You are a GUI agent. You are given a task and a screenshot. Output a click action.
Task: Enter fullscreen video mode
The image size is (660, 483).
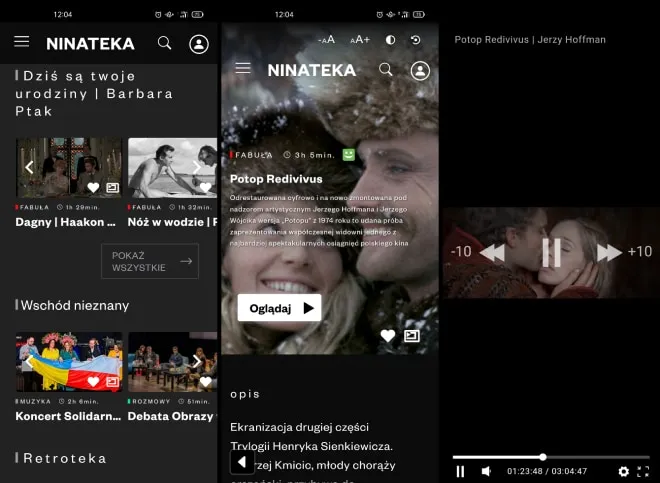click(x=643, y=471)
